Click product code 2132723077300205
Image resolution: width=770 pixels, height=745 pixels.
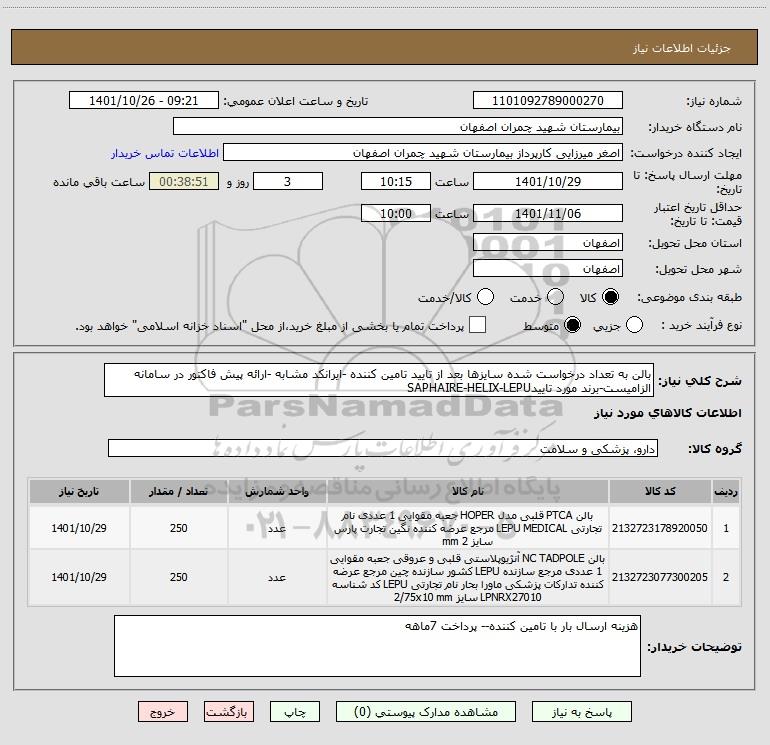(660, 578)
